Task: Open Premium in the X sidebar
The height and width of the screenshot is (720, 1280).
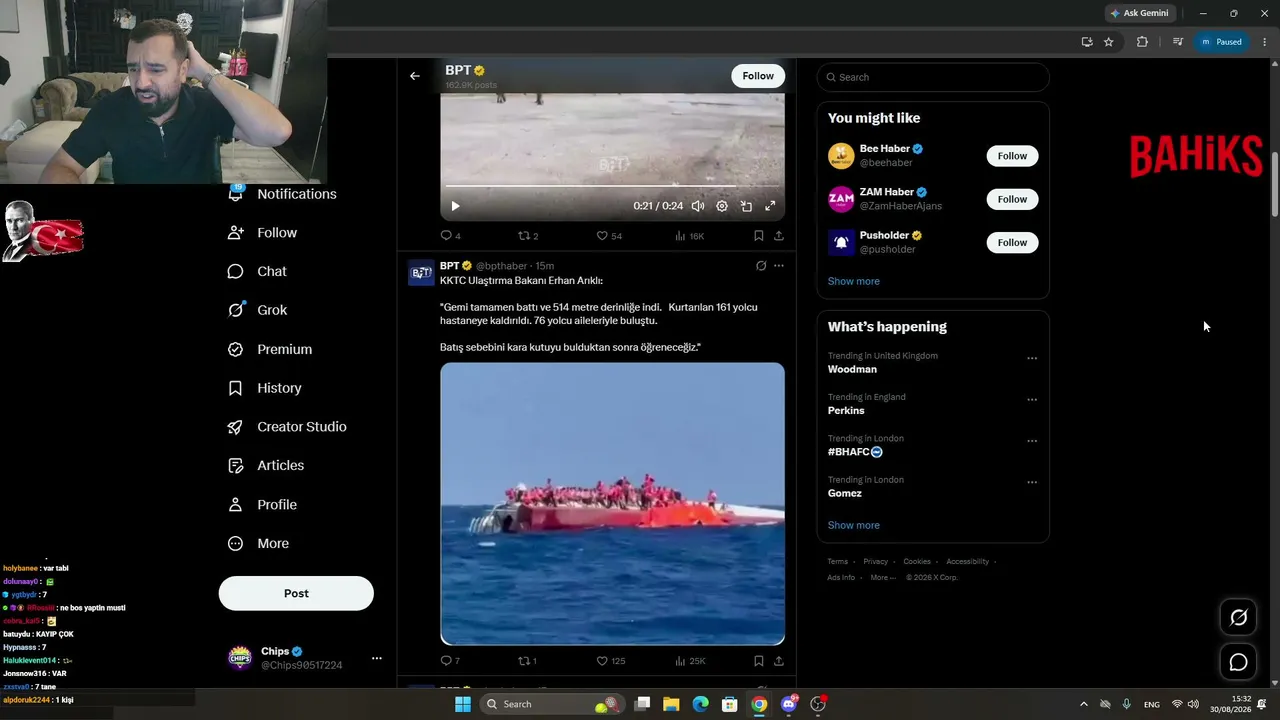Action: pos(271,349)
